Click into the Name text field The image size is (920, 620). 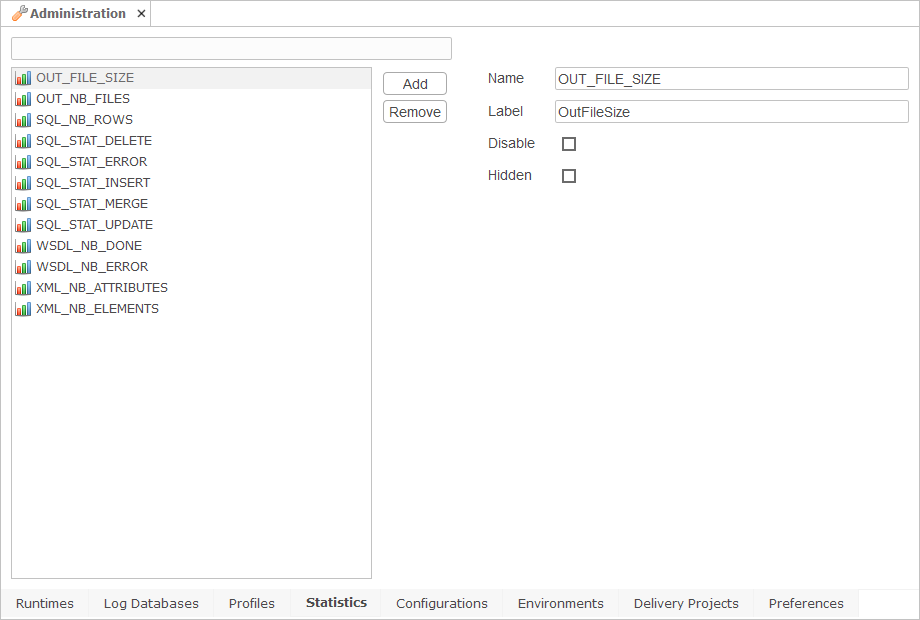731,79
